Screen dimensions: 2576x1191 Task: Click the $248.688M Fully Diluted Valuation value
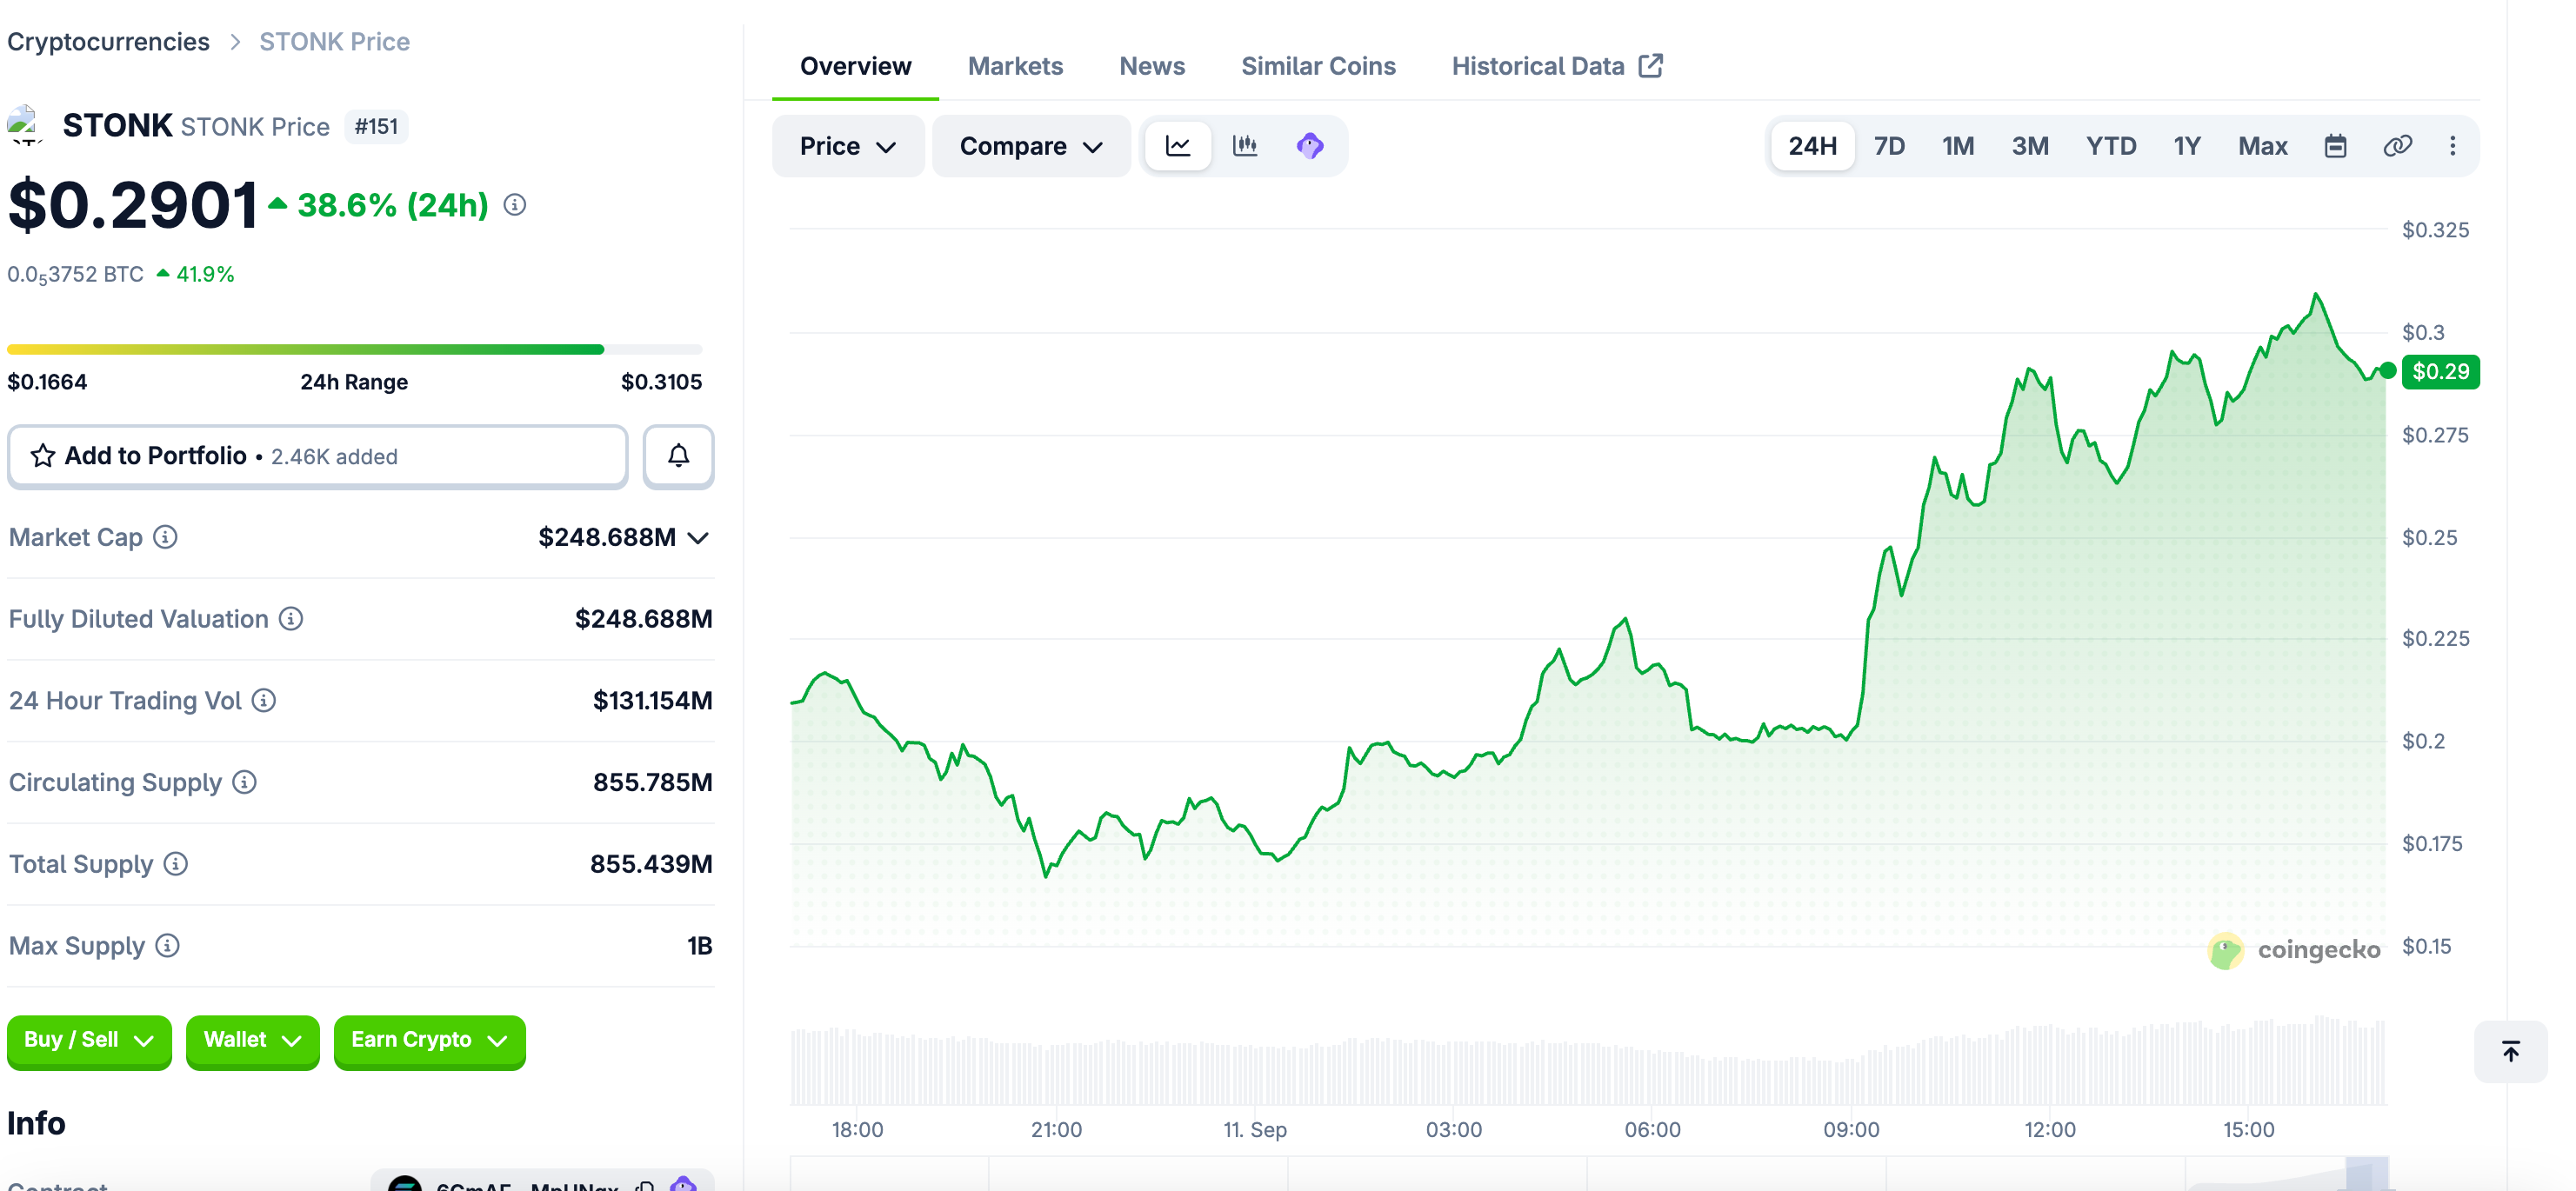(643, 619)
